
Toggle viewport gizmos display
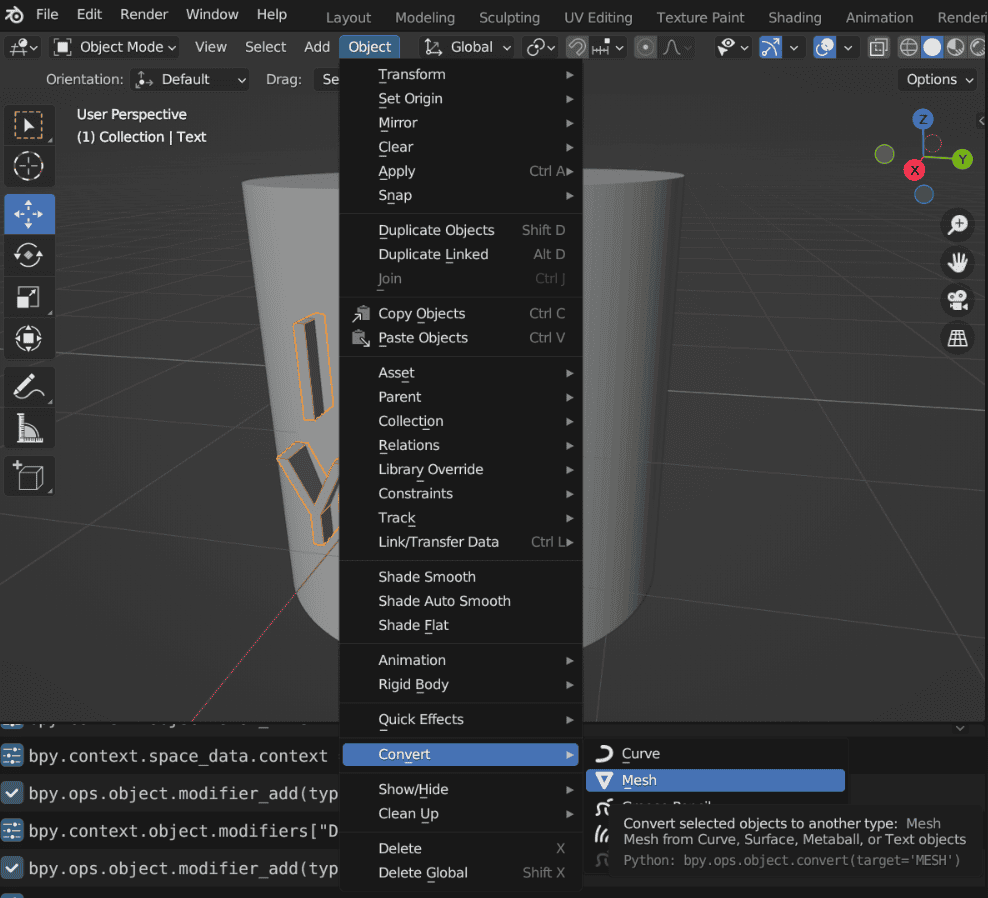pyautogui.click(x=770, y=47)
